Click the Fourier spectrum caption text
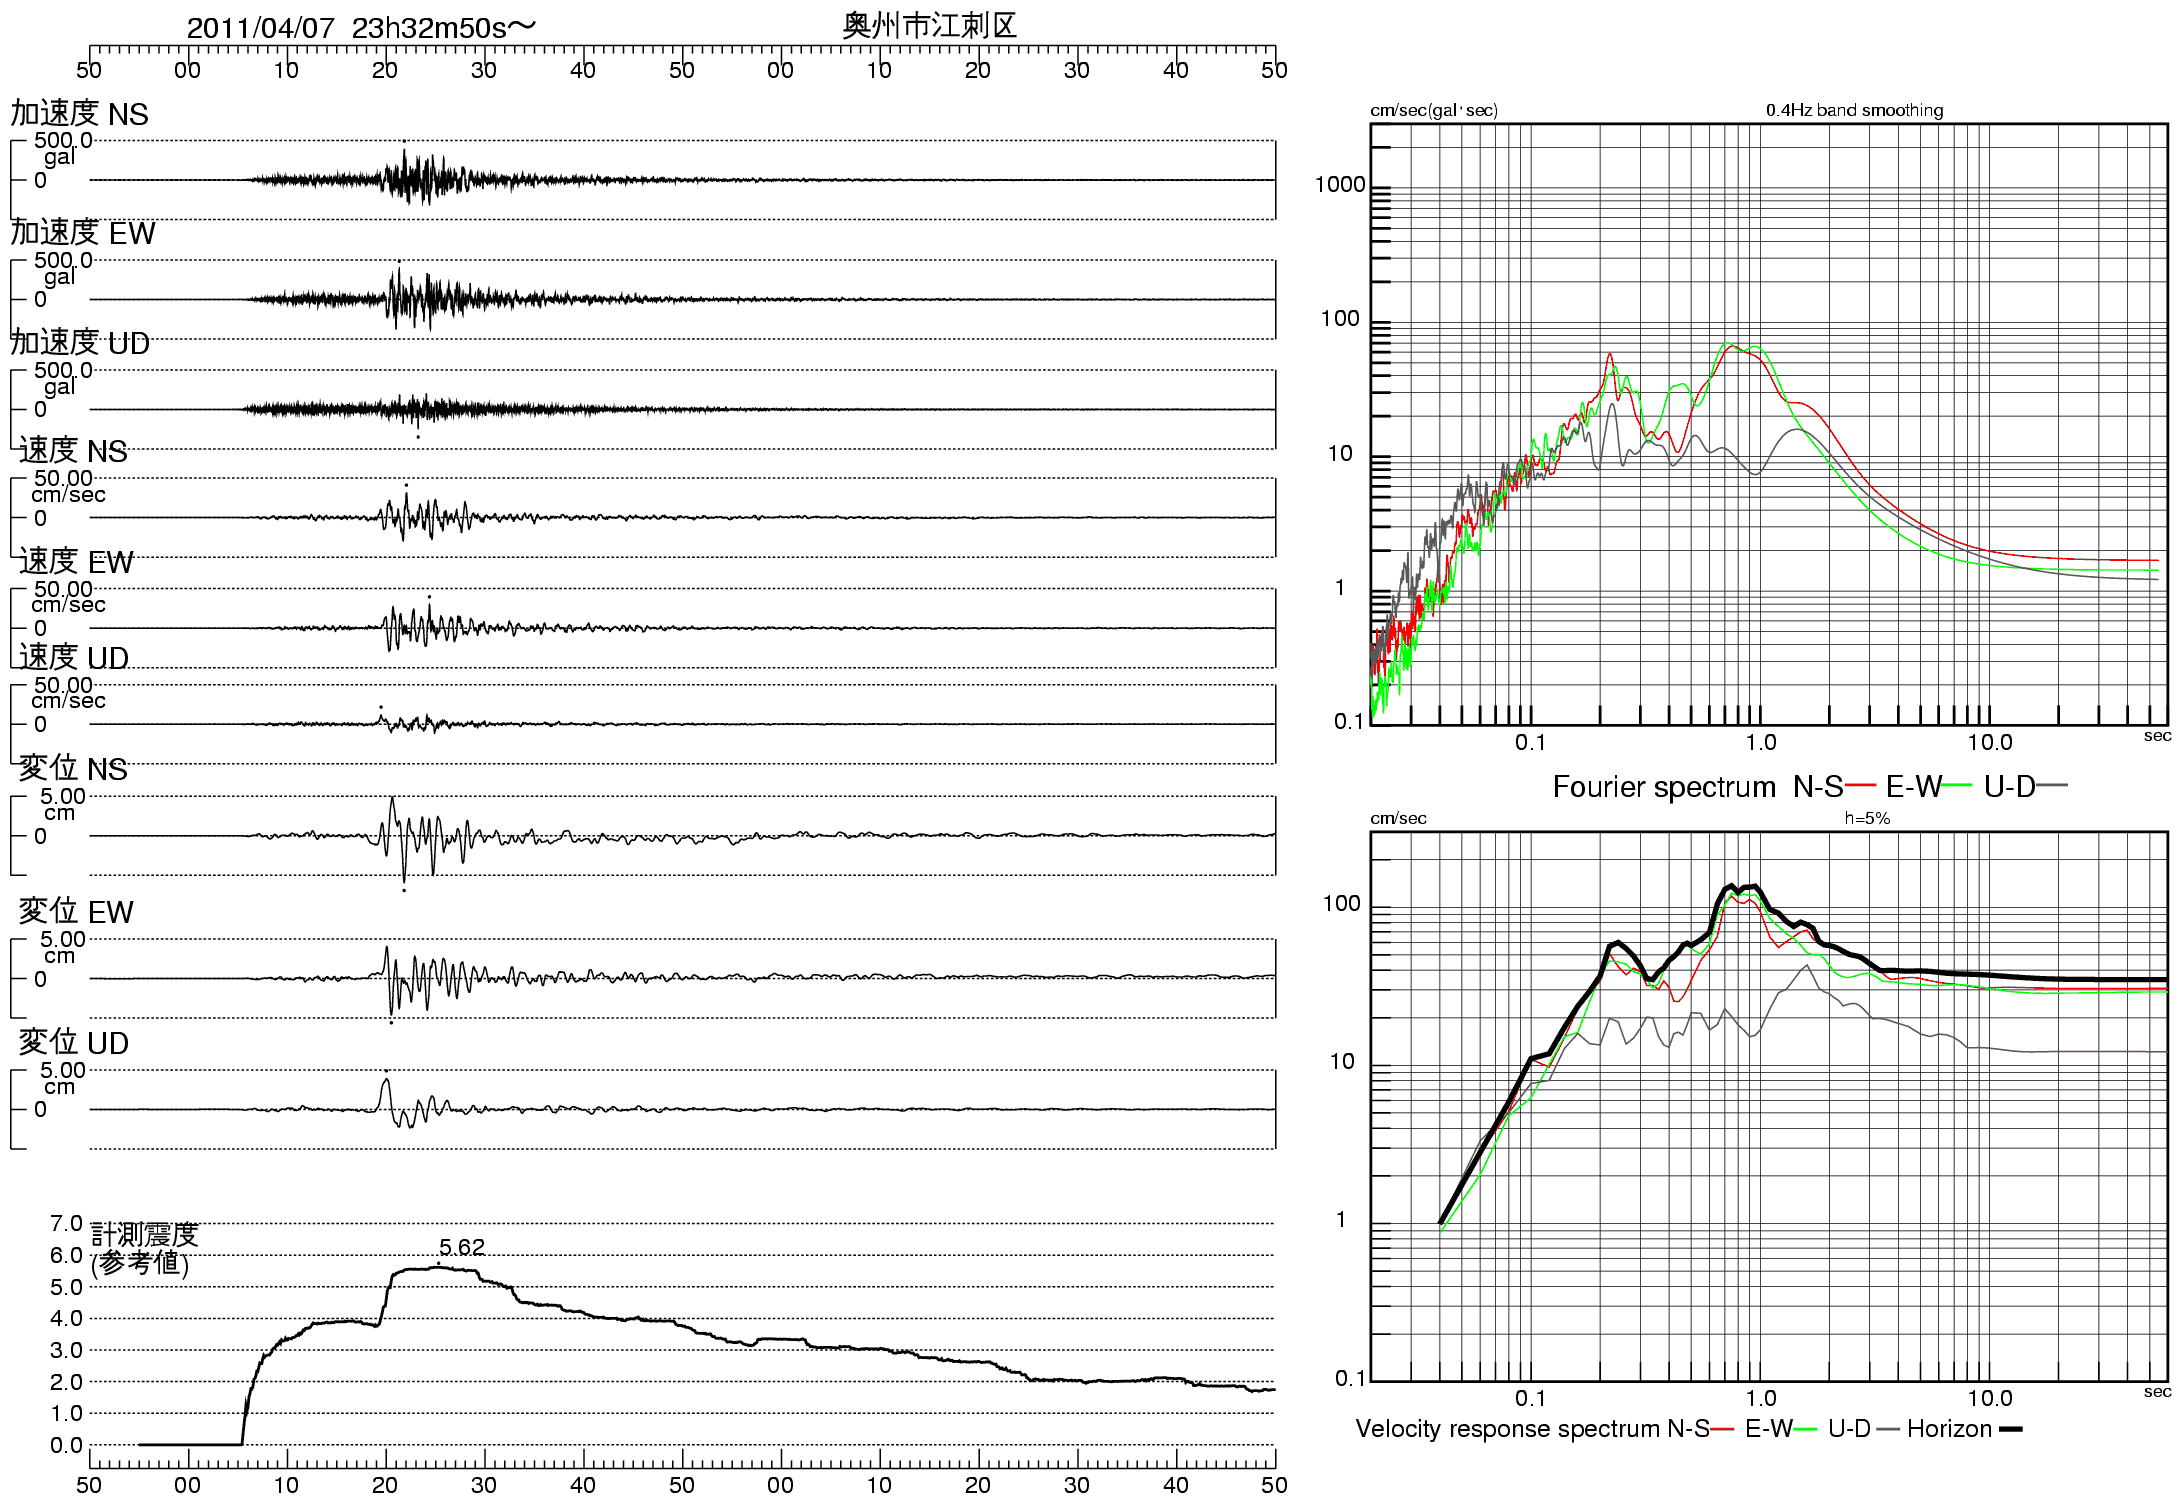 [x=1663, y=787]
